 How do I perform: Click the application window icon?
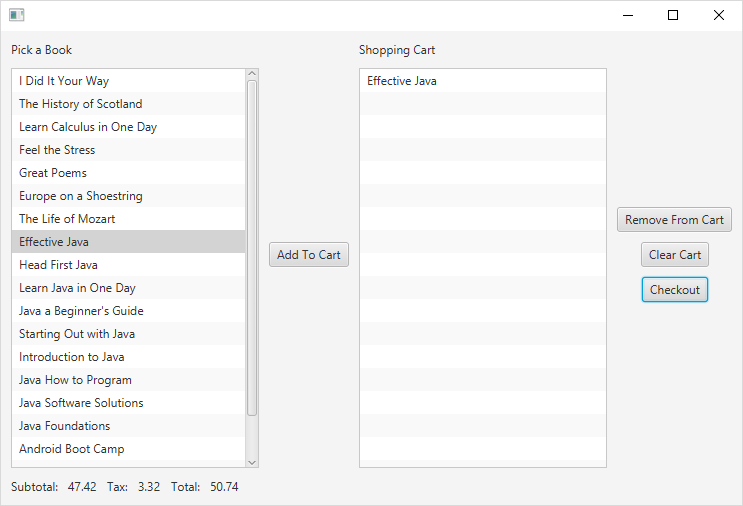coord(17,15)
